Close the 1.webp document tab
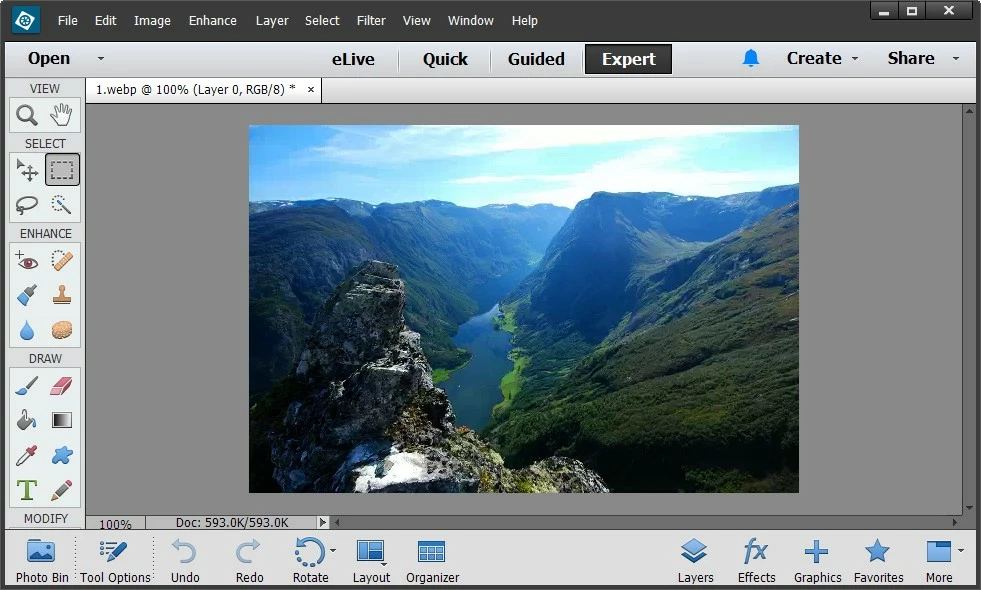This screenshot has height=590, width=981. [x=310, y=89]
